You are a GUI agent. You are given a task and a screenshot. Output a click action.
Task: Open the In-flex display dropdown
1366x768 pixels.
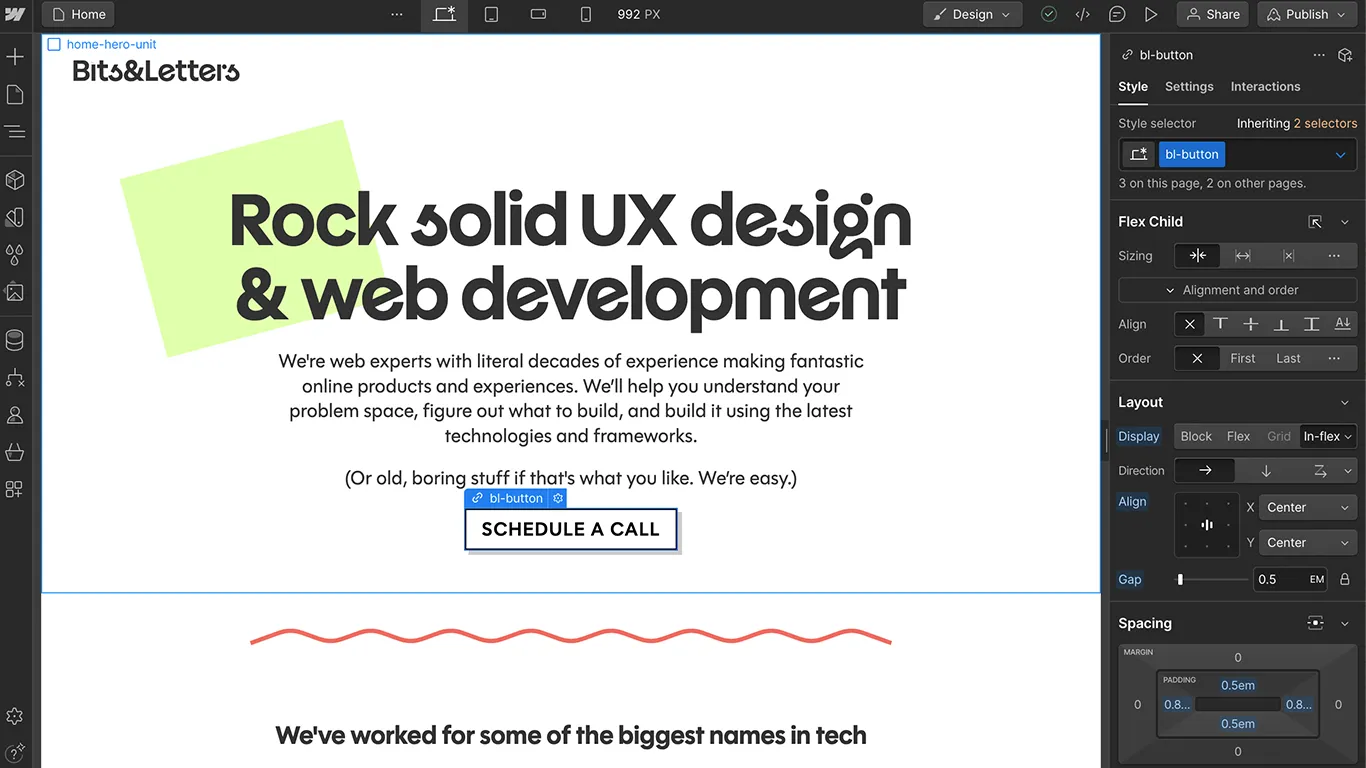point(1327,436)
